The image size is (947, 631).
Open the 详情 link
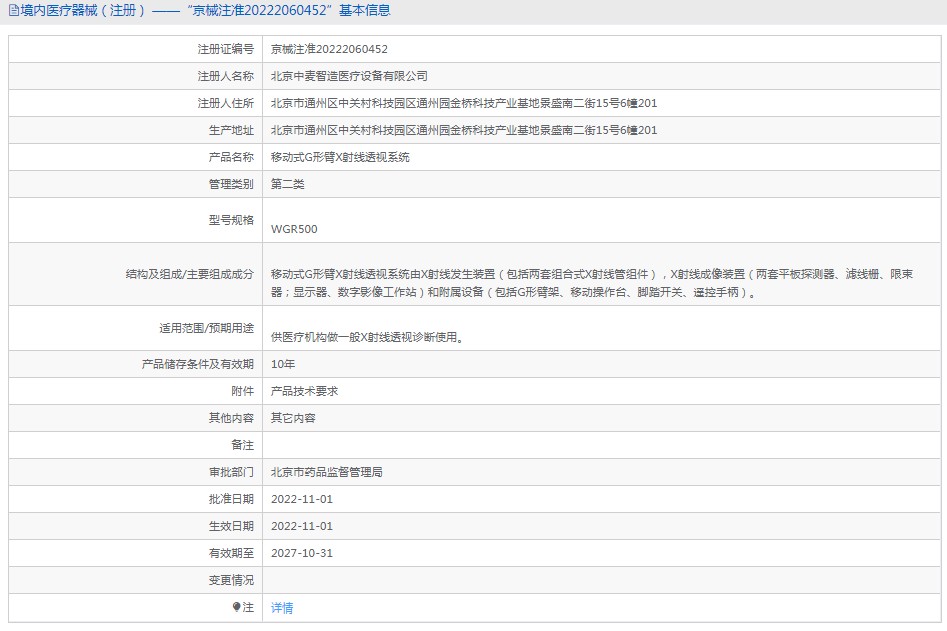pos(282,607)
